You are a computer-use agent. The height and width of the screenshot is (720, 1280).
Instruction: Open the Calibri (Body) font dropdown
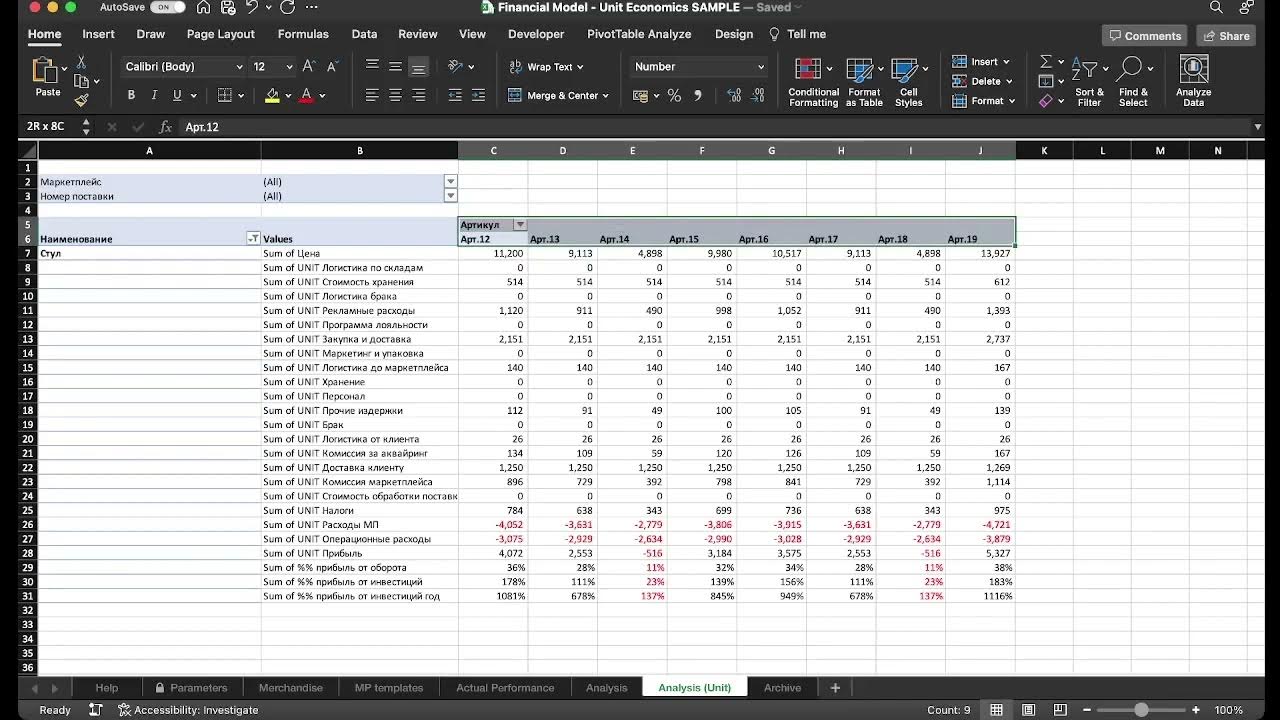click(x=239, y=67)
